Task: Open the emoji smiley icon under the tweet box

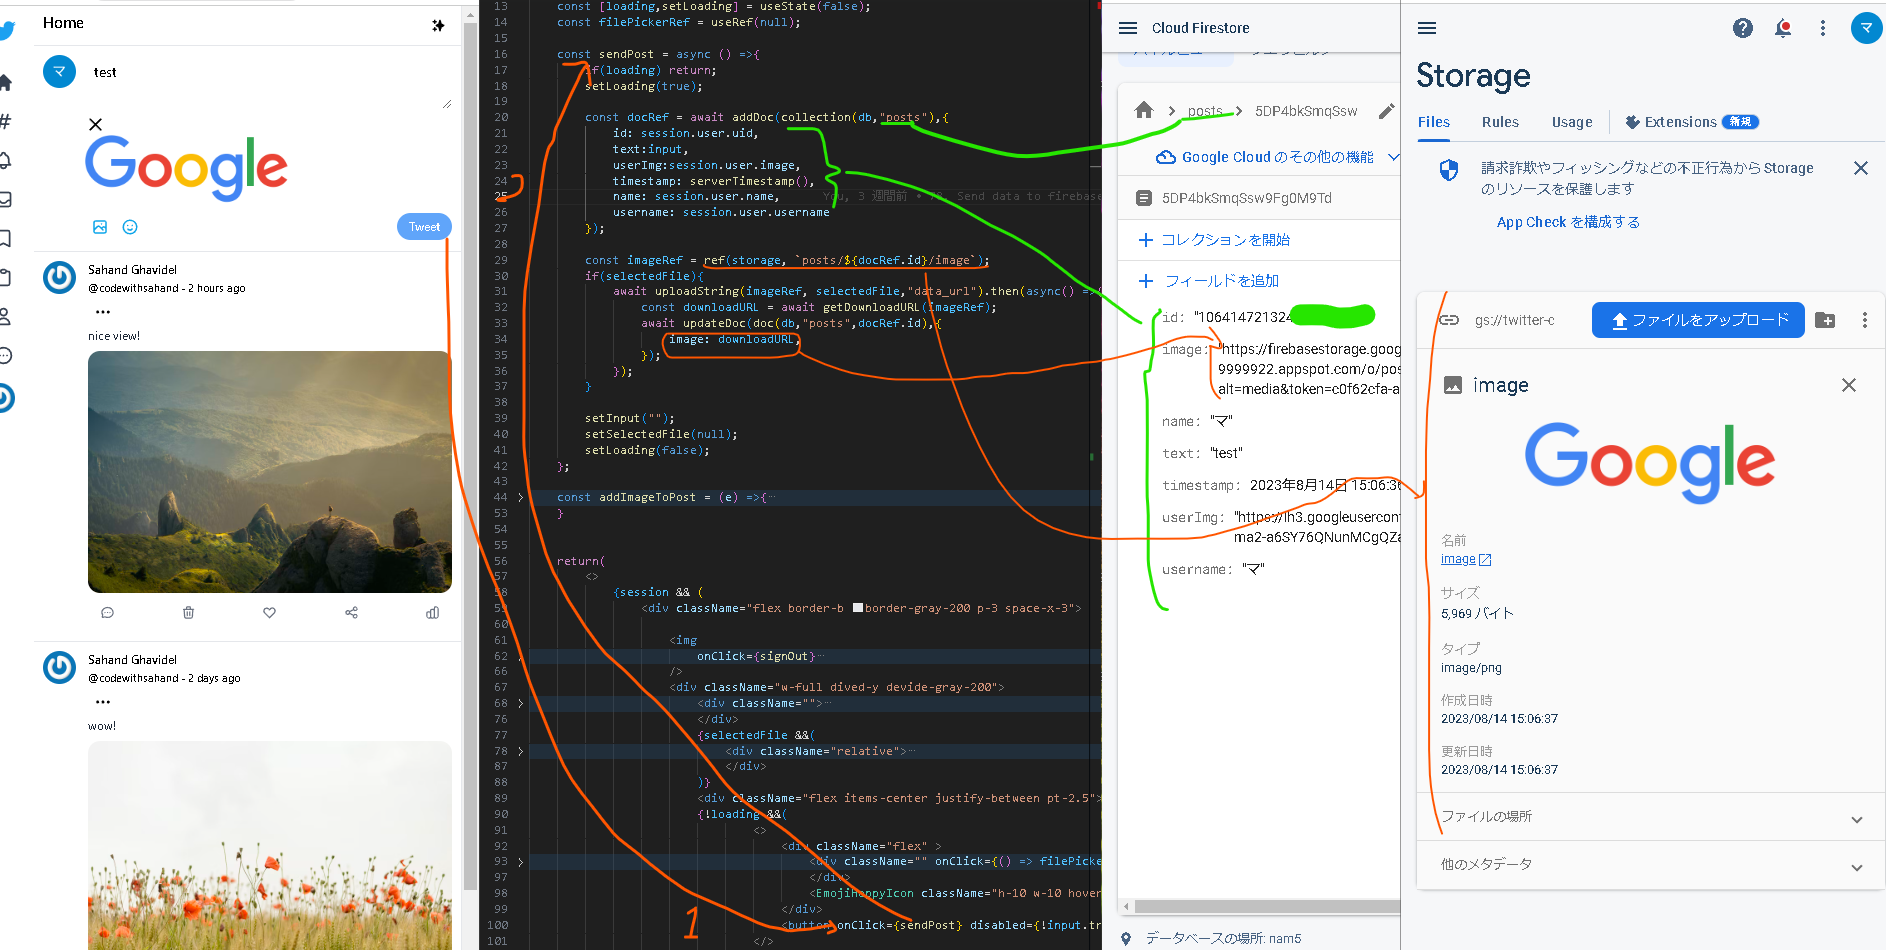Action: [130, 227]
